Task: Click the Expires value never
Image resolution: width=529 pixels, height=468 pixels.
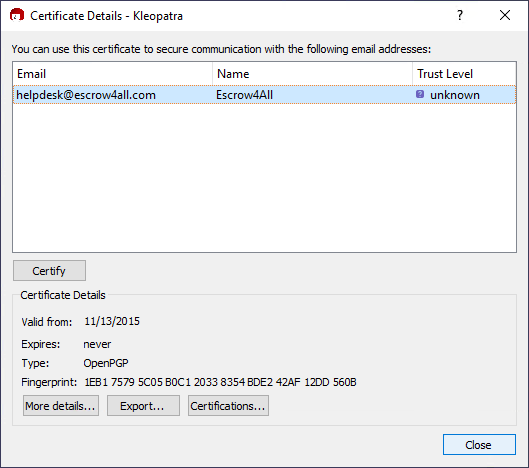Action: click(x=97, y=344)
